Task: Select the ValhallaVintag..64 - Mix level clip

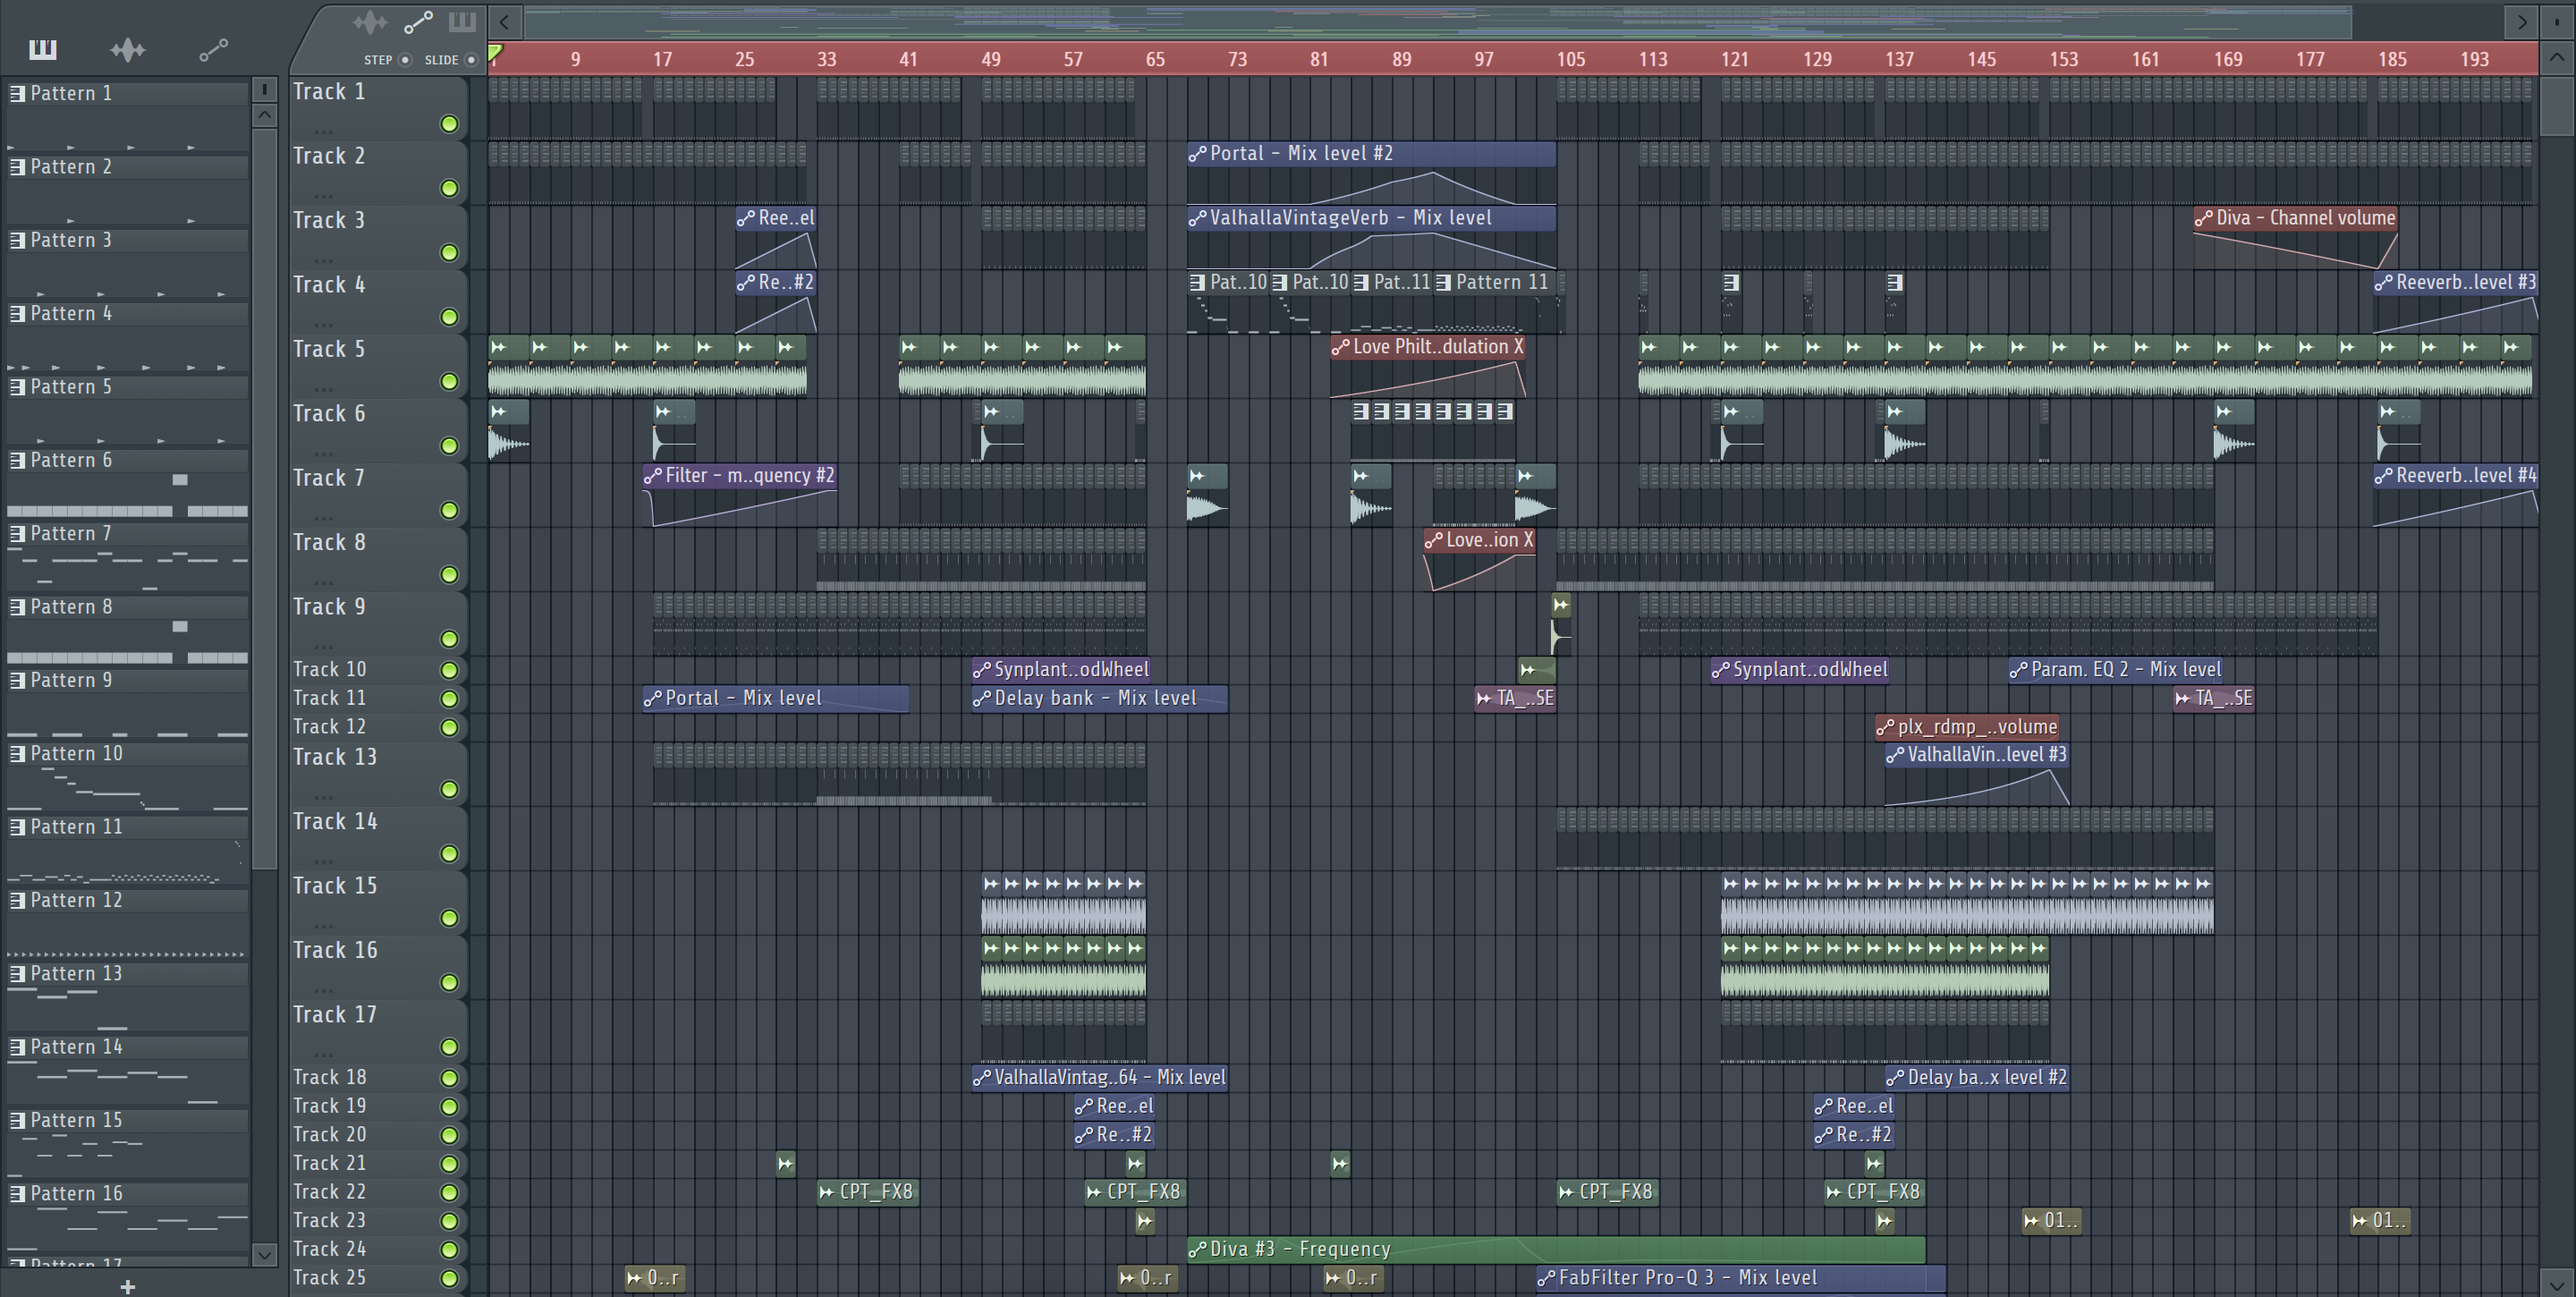Action: 1099,1078
